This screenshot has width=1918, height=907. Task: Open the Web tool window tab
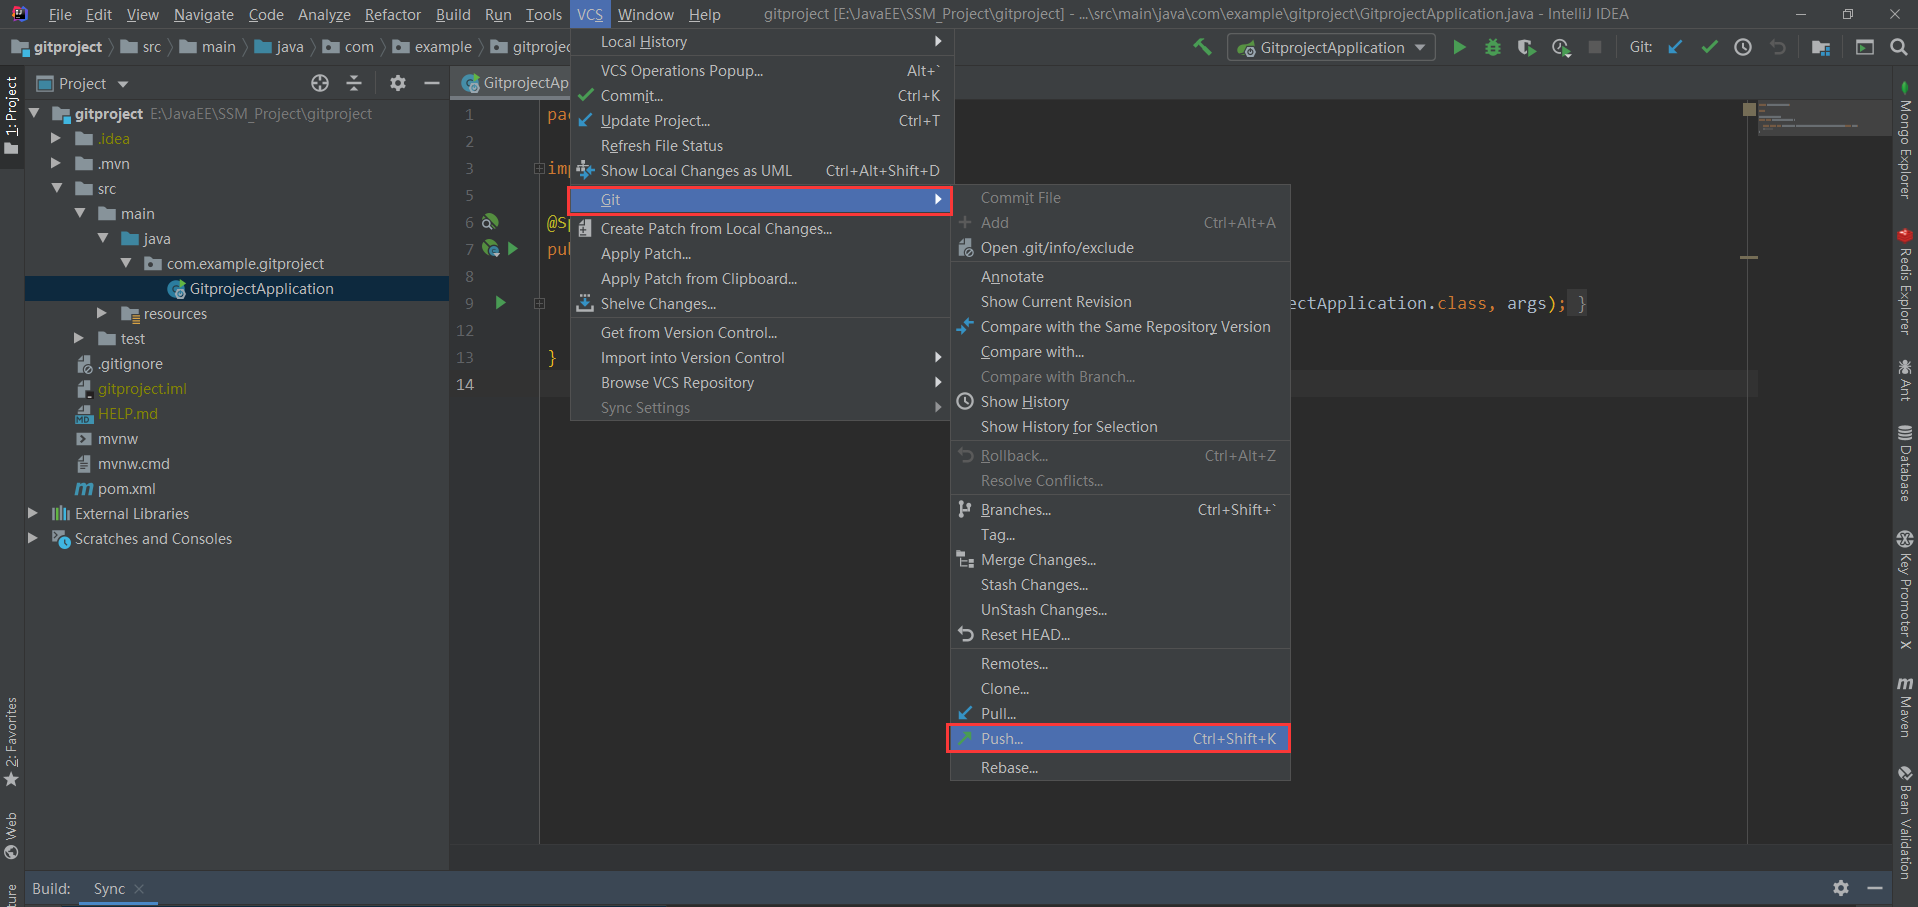[x=11, y=836]
